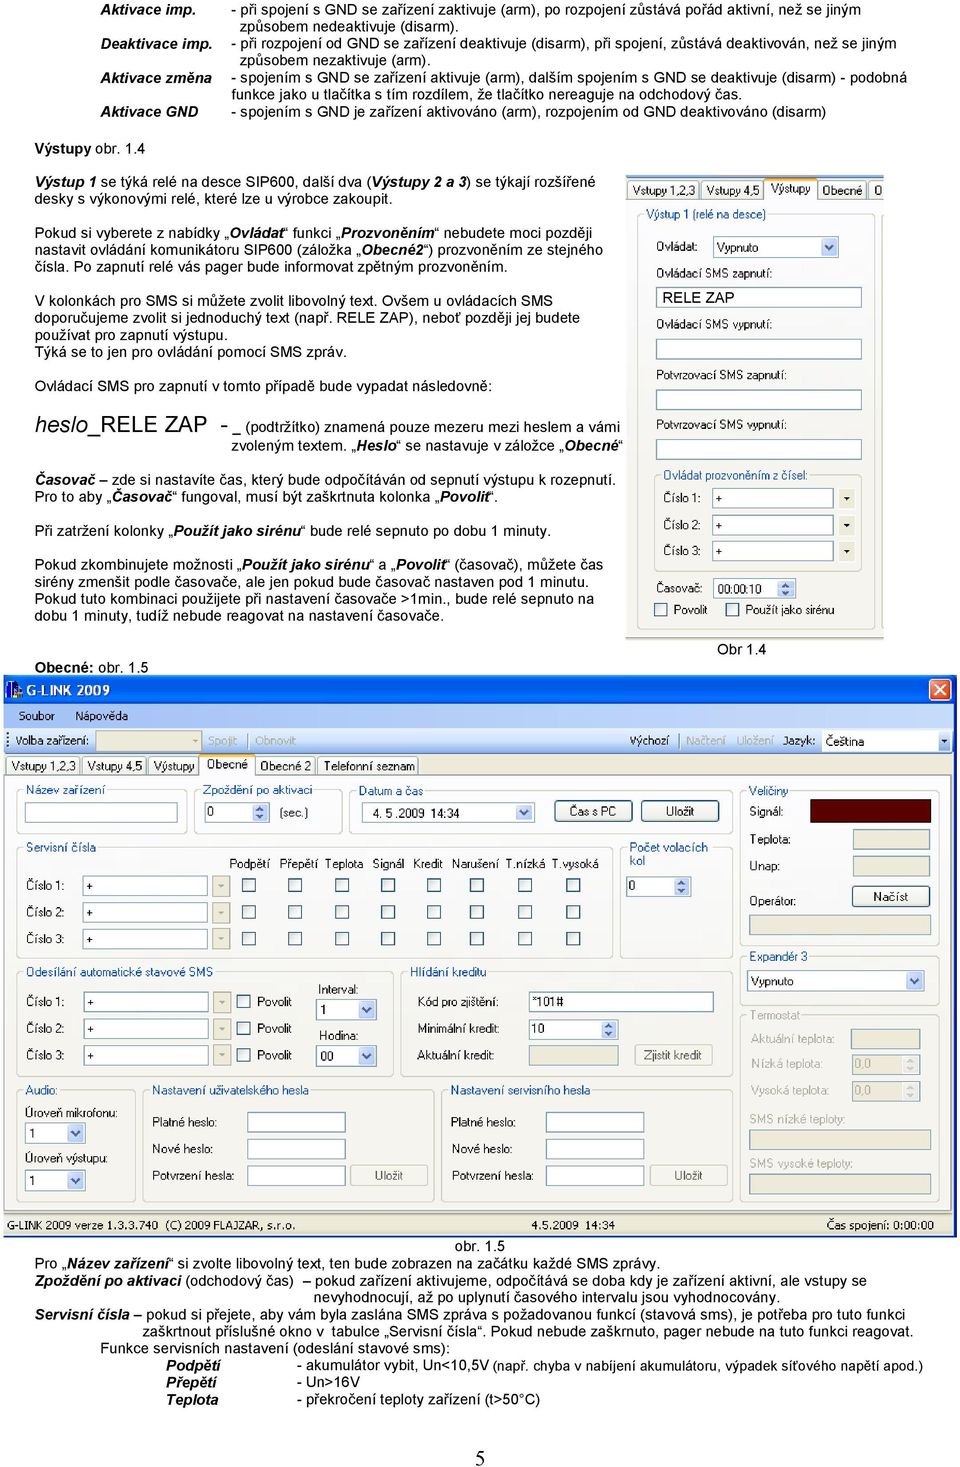The height and width of the screenshot is (1467, 960).
Task: Tick T.vysoká checkbox for Servisní Číslo 3
Action: 573,938
